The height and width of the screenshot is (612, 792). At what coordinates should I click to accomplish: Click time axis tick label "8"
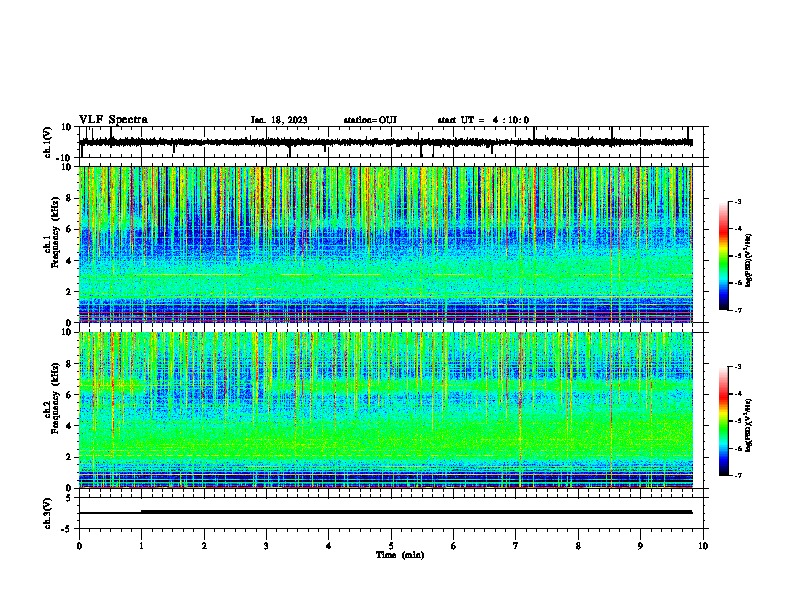pyautogui.click(x=578, y=546)
